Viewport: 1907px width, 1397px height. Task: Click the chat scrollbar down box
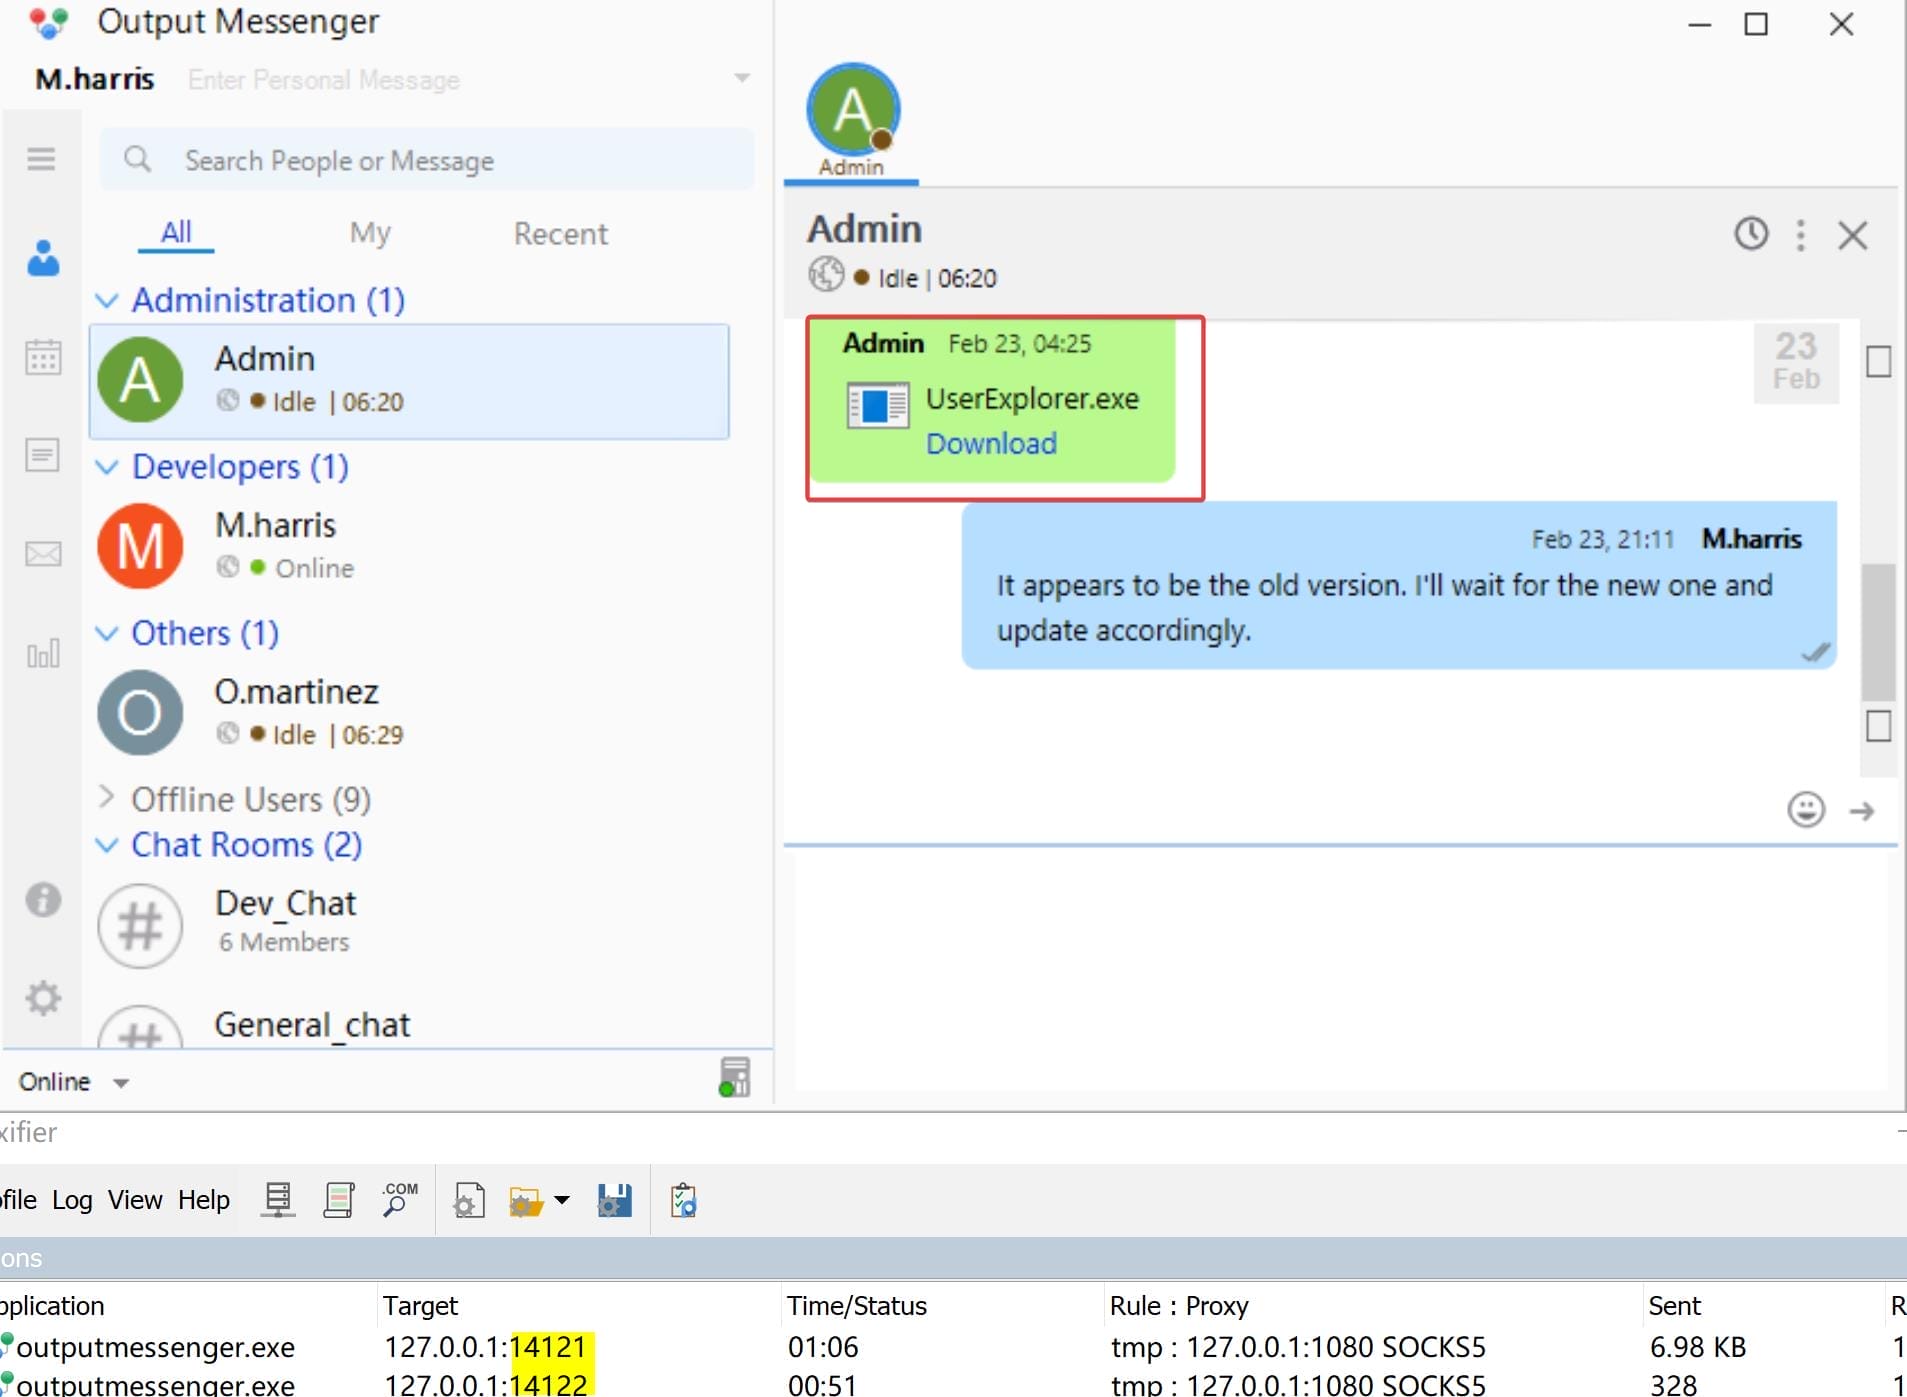[1879, 726]
